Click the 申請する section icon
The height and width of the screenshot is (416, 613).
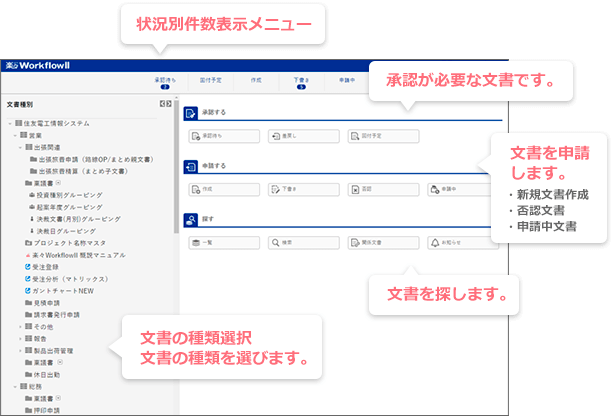[190, 167]
